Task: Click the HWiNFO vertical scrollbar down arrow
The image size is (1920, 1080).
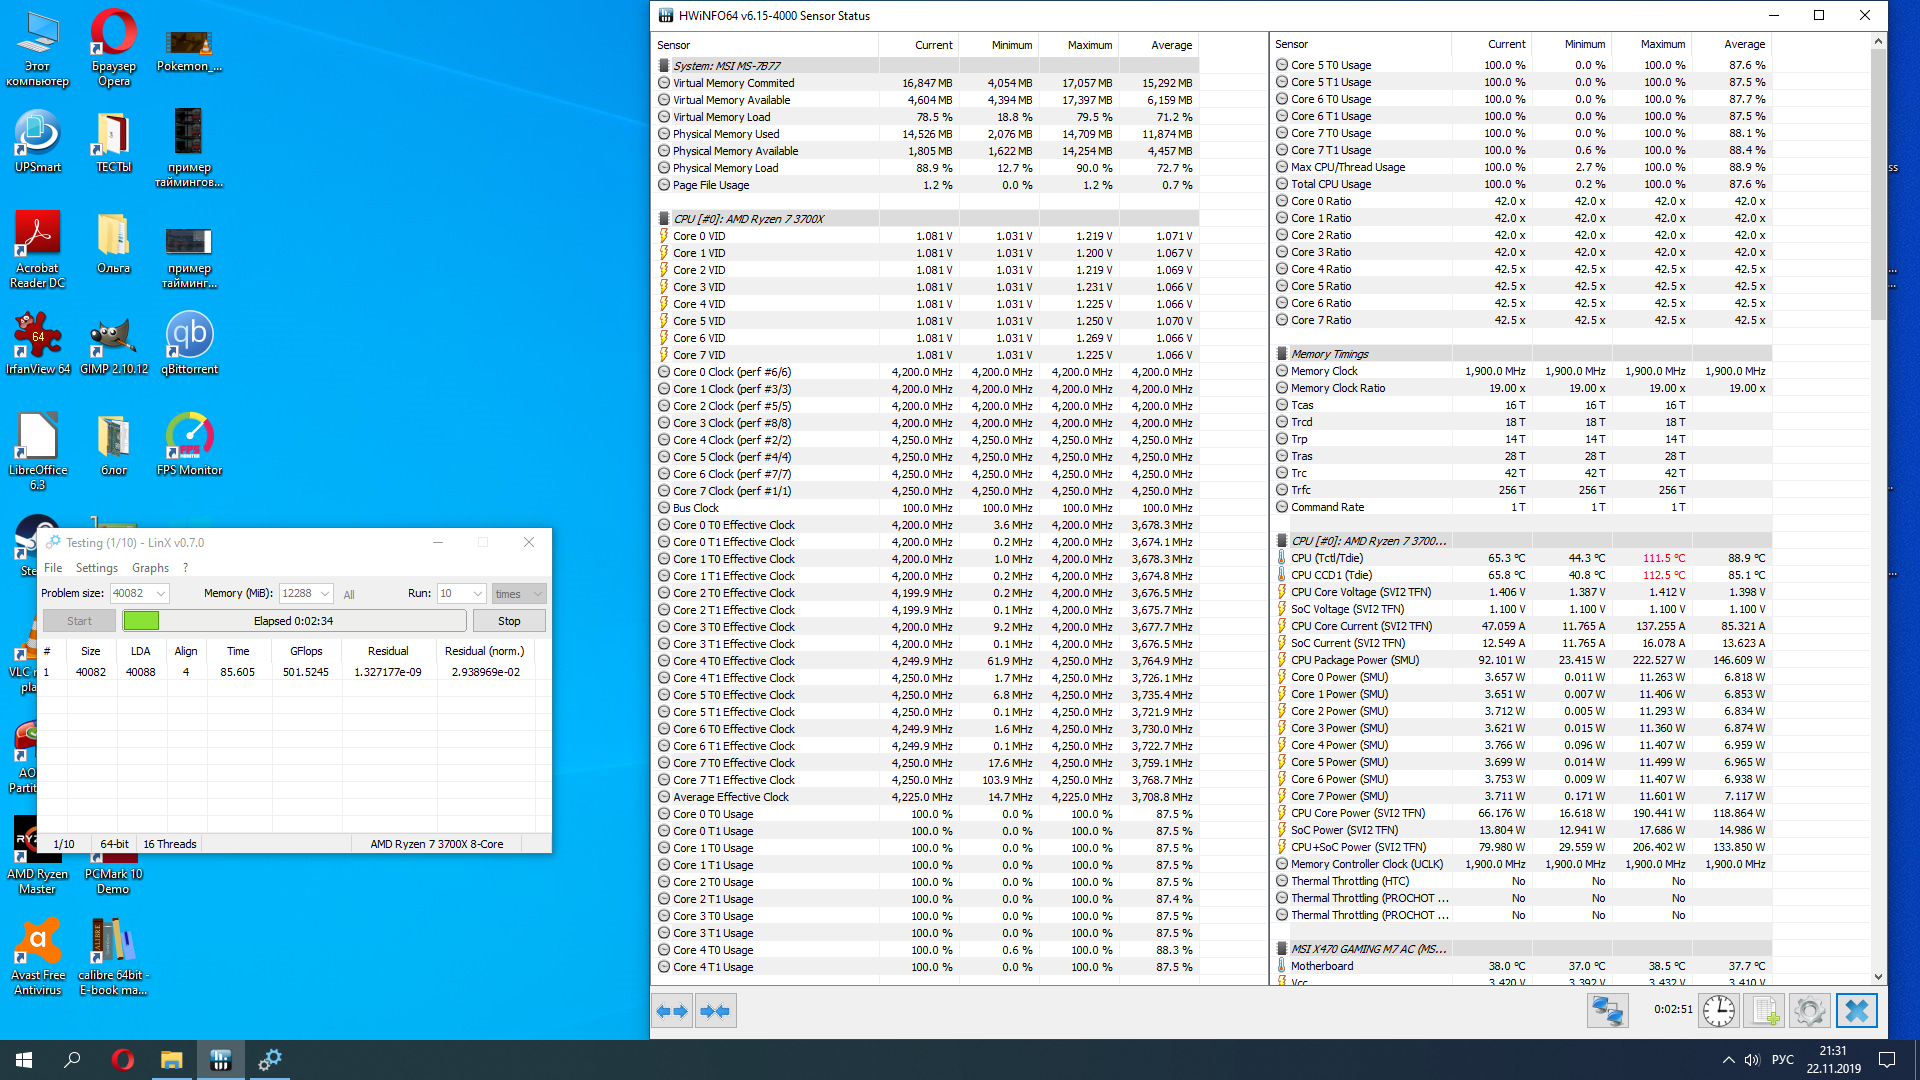Action: pyautogui.click(x=1877, y=977)
